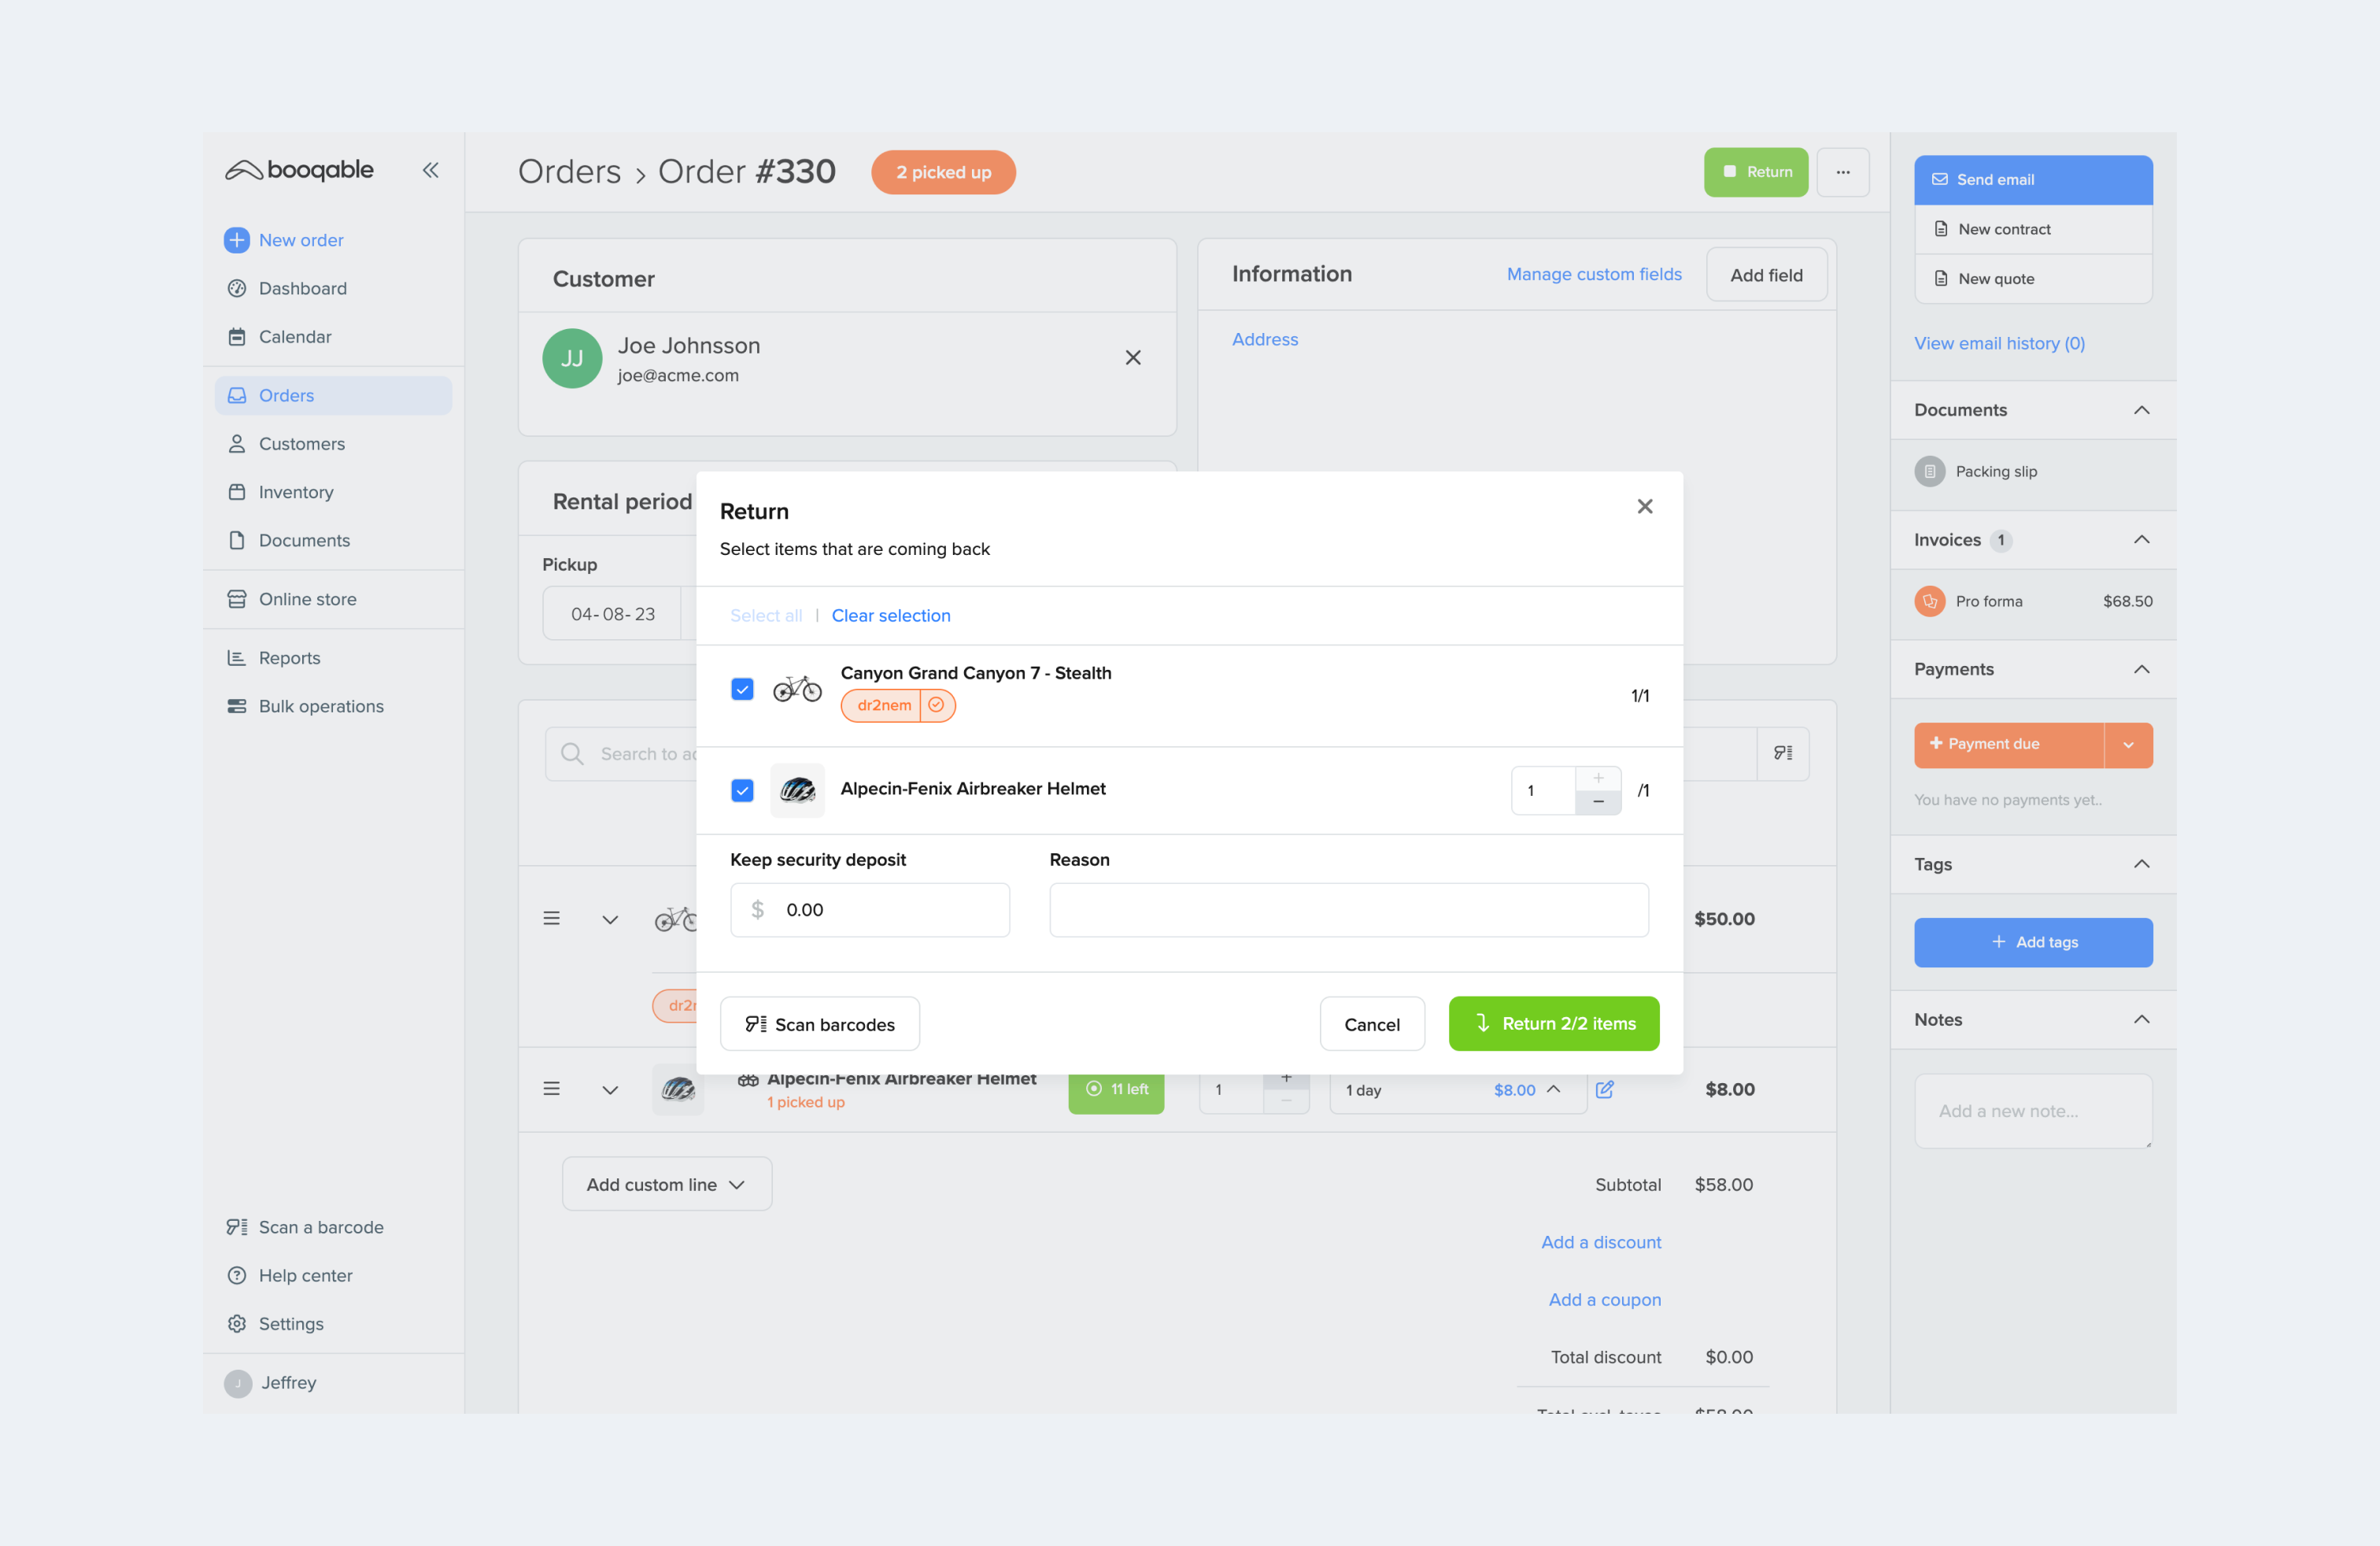Collapse the Invoices panel
This screenshot has height=1546, width=2380.
(x=2142, y=539)
